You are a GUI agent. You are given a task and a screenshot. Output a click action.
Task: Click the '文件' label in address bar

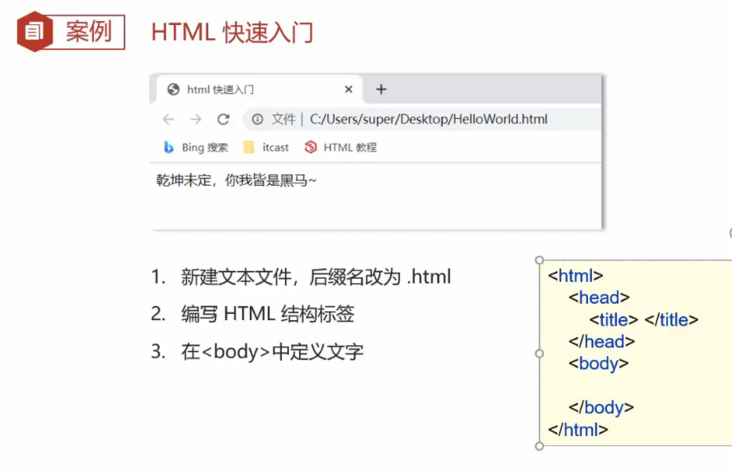(x=283, y=120)
